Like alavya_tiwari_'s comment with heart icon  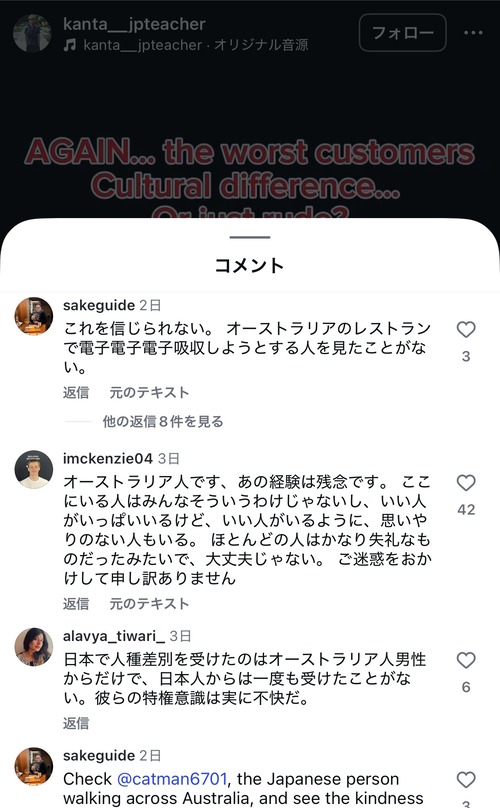(x=466, y=660)
